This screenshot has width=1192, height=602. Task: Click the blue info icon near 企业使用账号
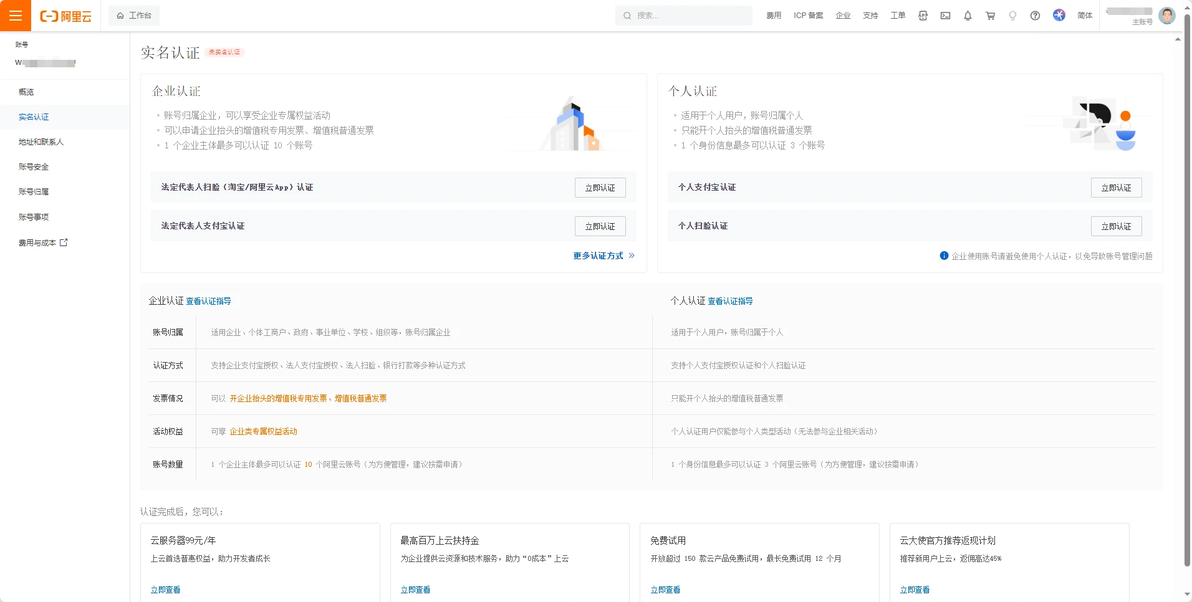point(944,256)
